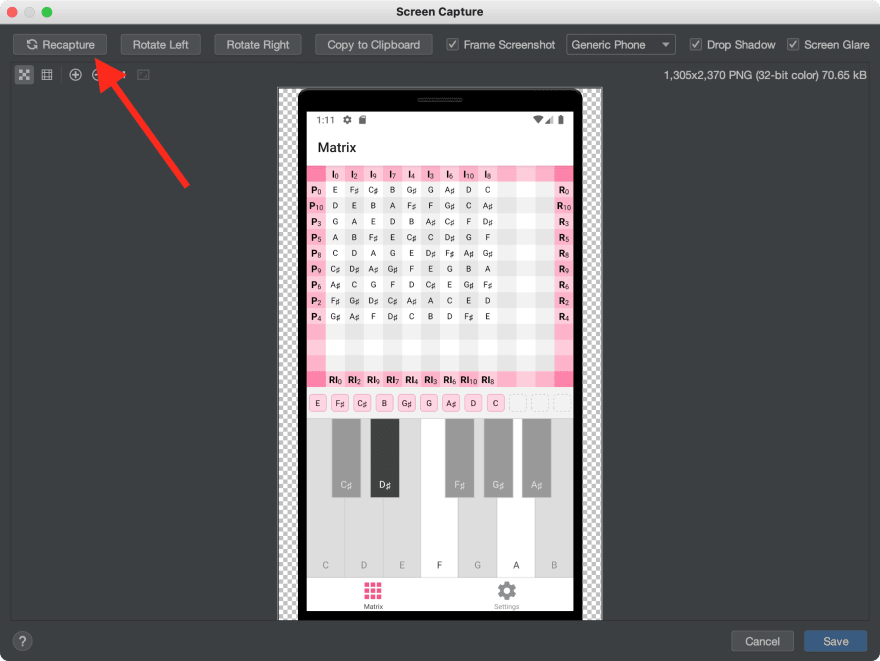
Task: Toggle the Screen Glare checkbox
Action: 792,44
